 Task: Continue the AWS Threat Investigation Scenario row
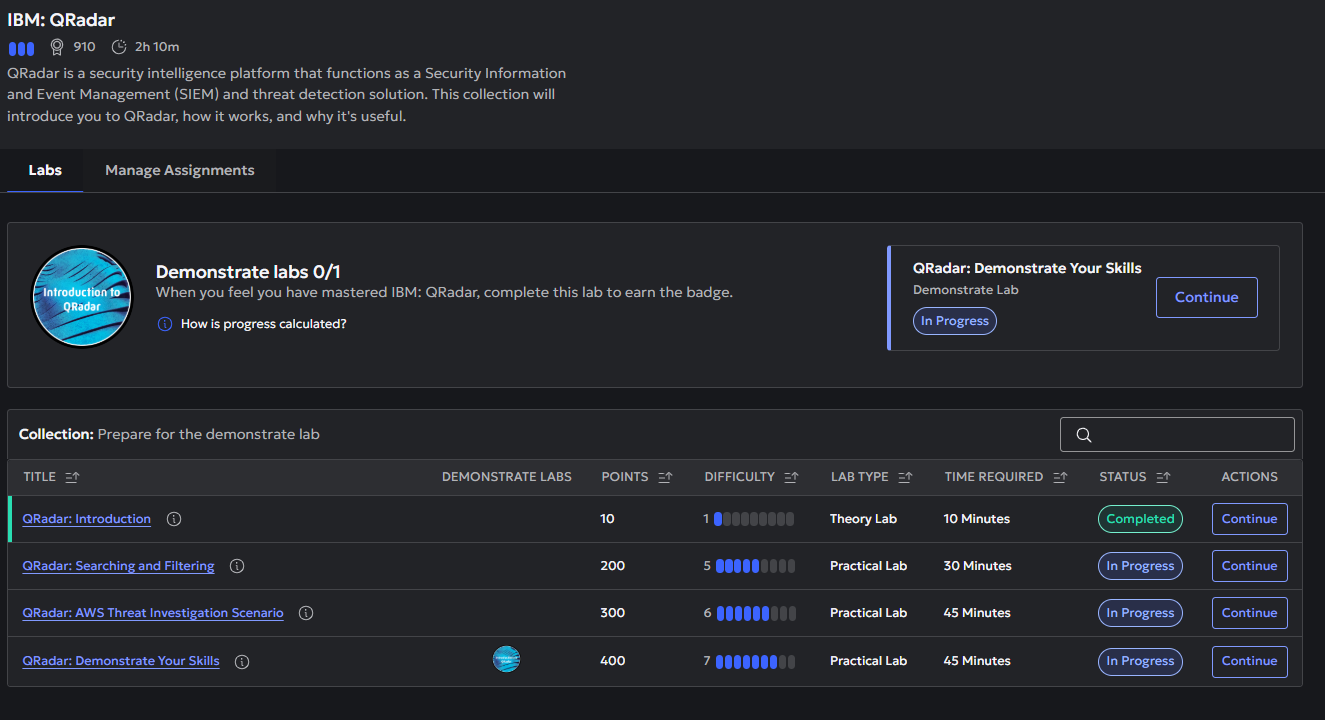[x=1249, y=613]
